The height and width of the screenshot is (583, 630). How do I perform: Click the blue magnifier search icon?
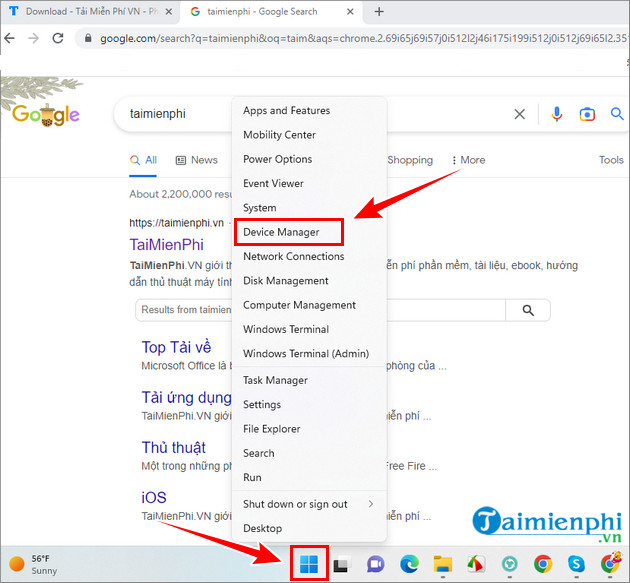point(617,114)
